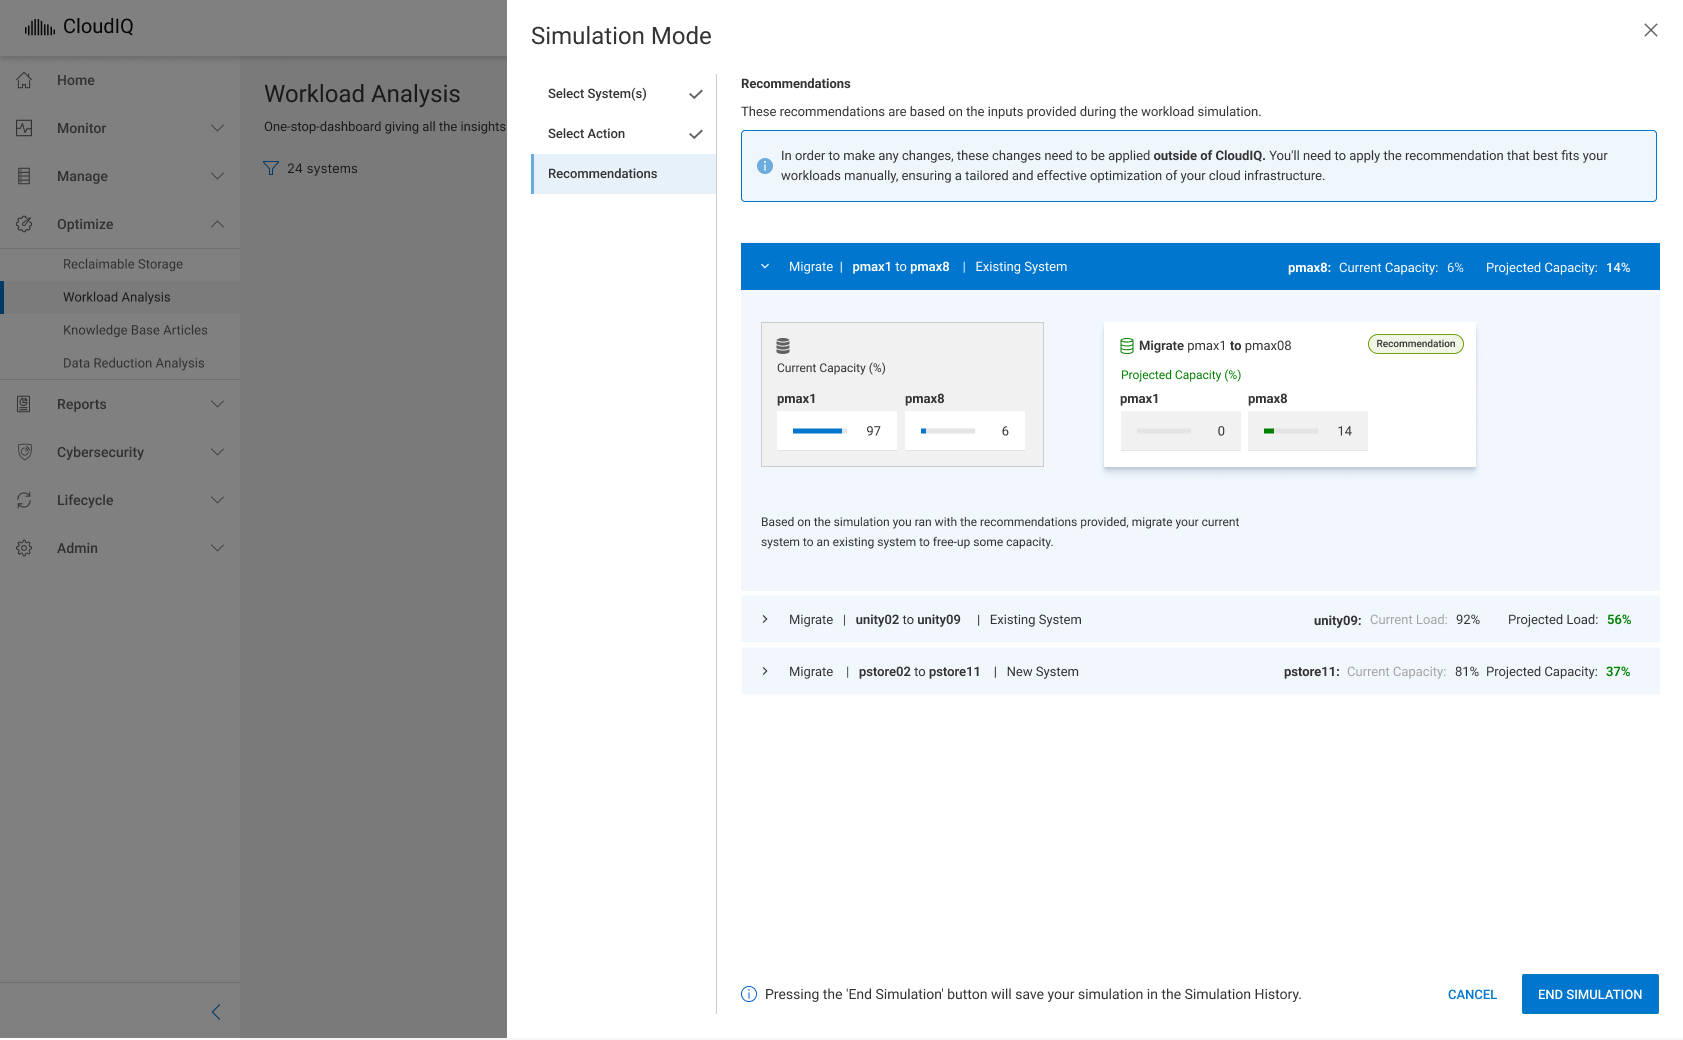
Task: Expand the Reports menu chevron
Action: (x=217, y=404)
